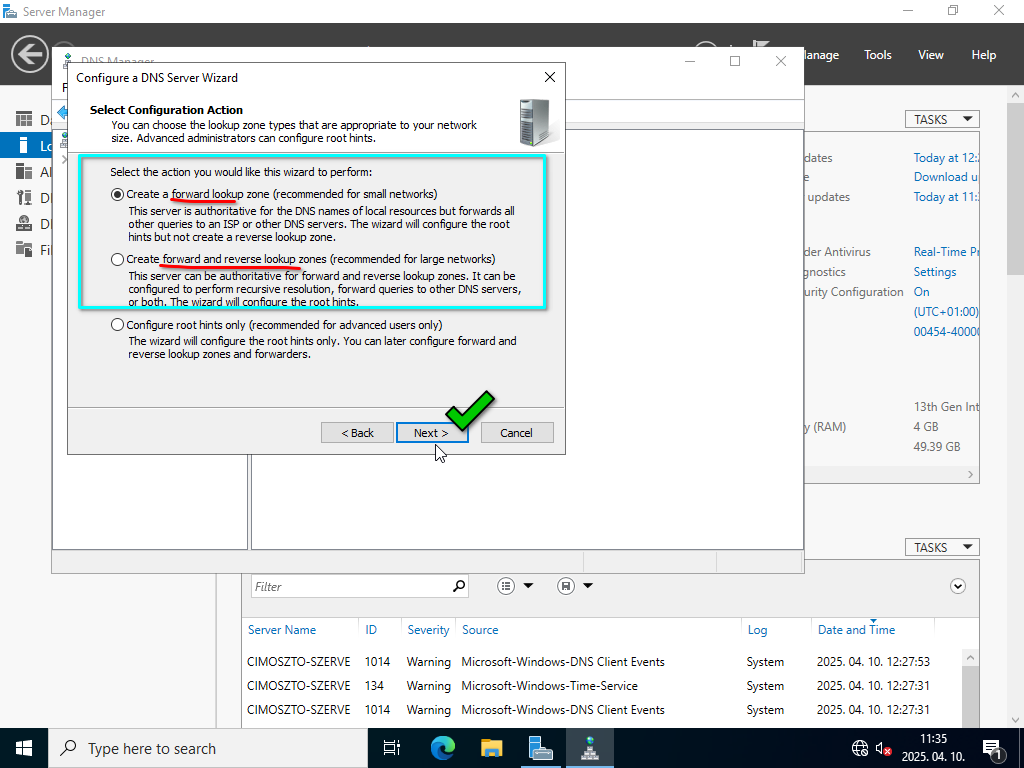Click the Server Manager taskbar icon
This screenshot has height=768, width=1024.
coord(540,748)
